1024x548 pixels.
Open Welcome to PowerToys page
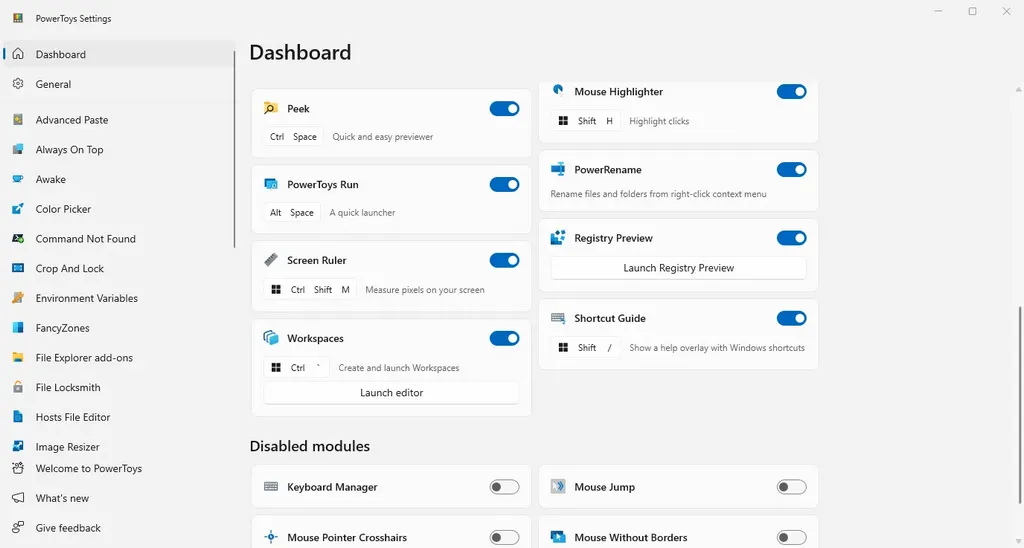(118, 468)
